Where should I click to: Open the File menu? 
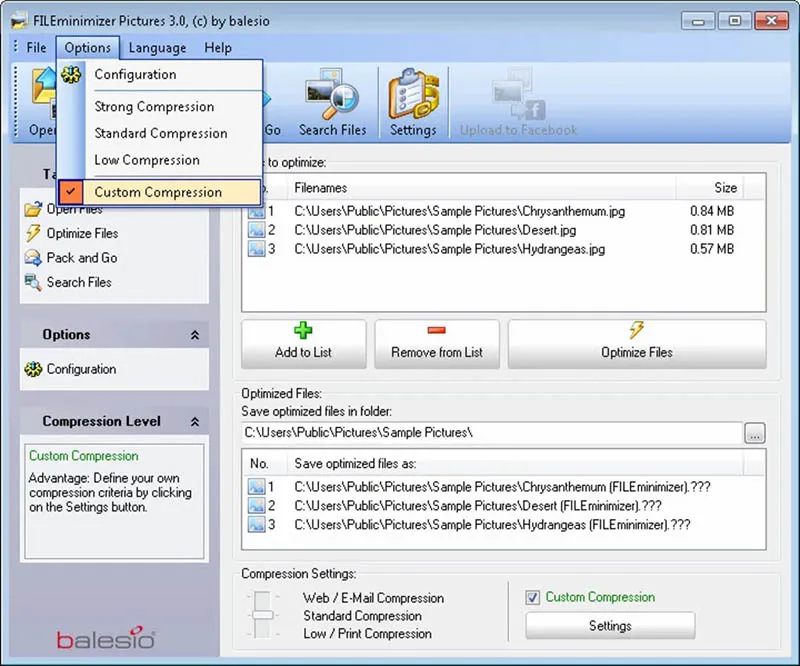[36, 47]
